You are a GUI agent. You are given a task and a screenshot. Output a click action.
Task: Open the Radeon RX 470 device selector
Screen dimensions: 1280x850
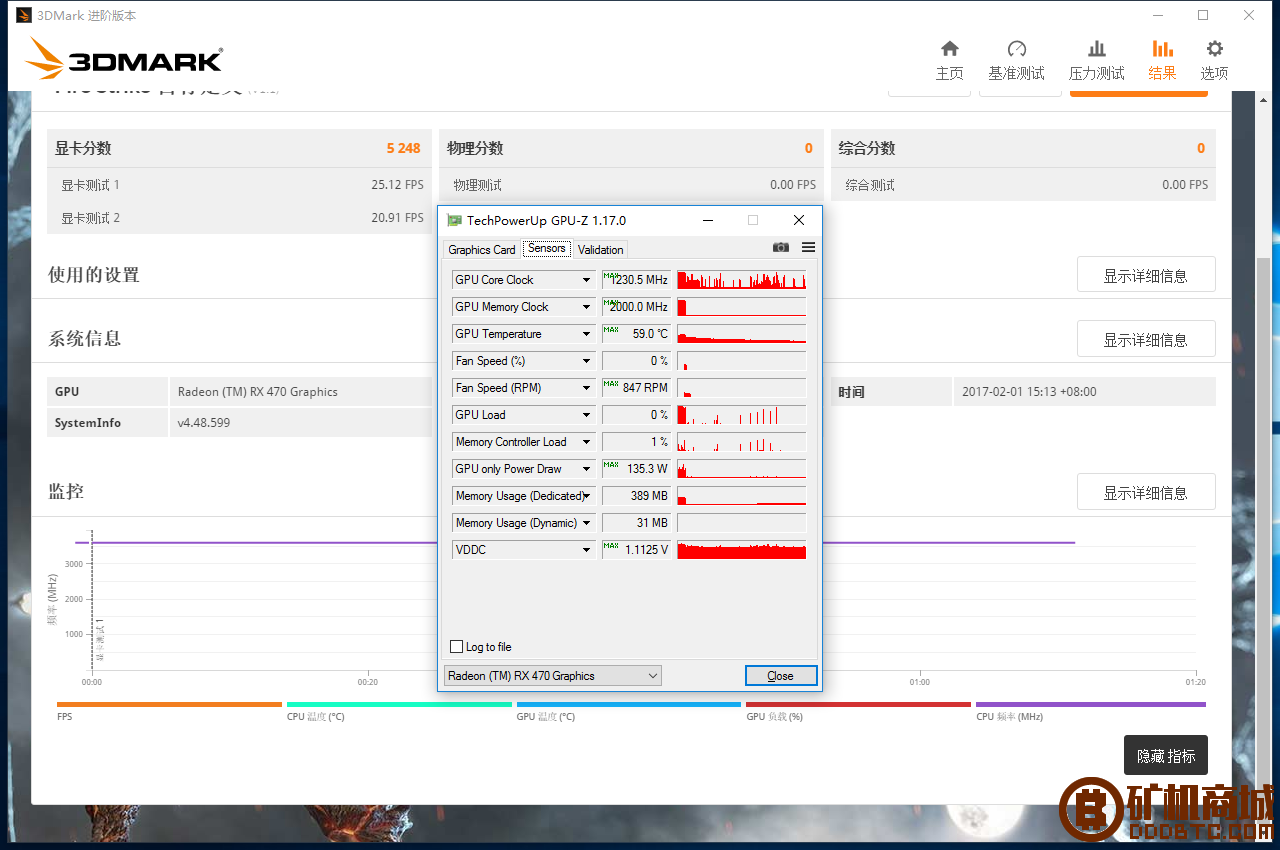[553, 676]
